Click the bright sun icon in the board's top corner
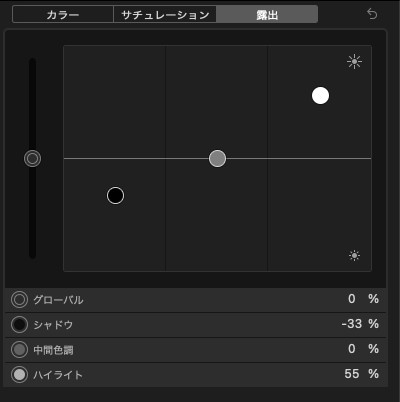This screenshot has height=402, width=400. pos(354,62)
